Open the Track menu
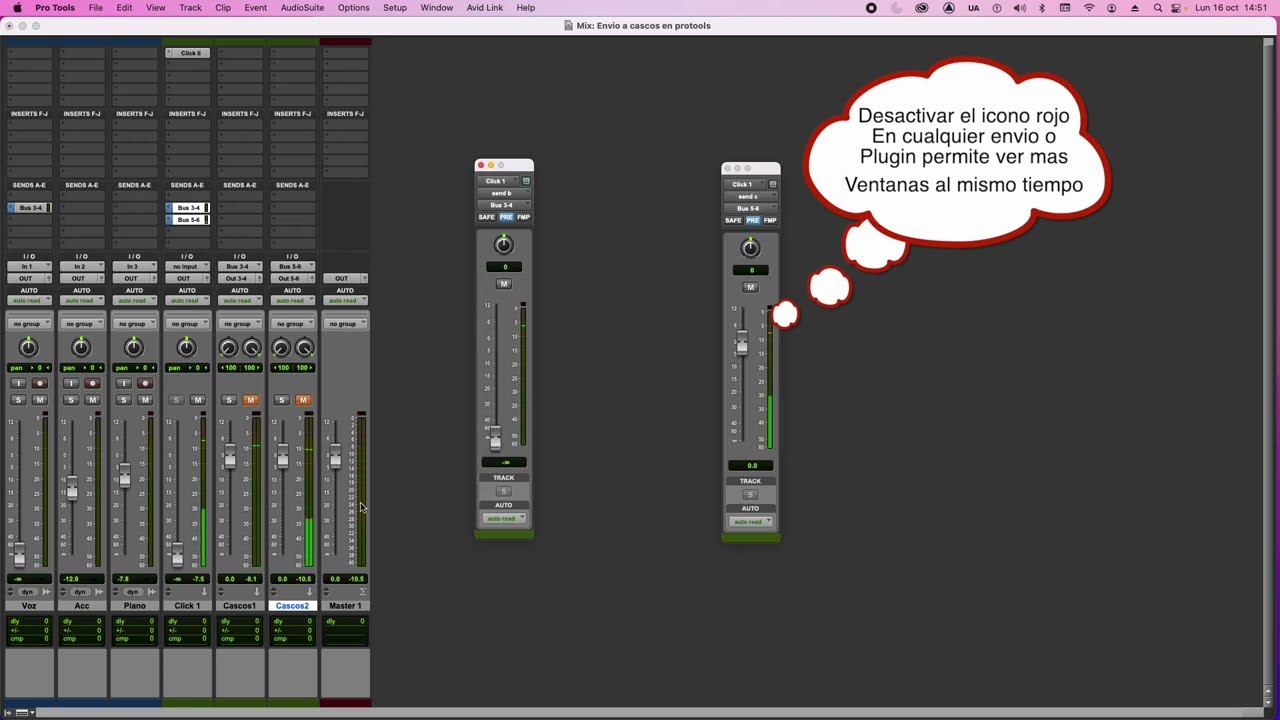 [x=190, y=8]
